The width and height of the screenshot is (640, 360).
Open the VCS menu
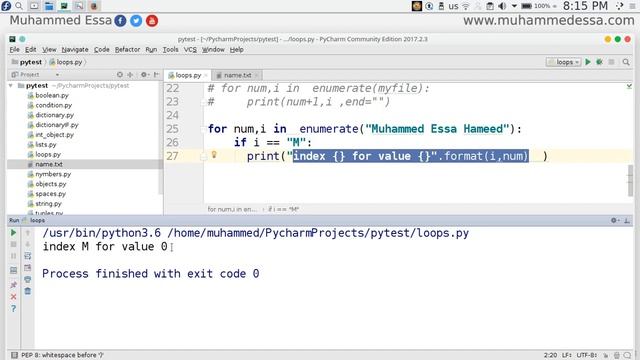point(190,49)
